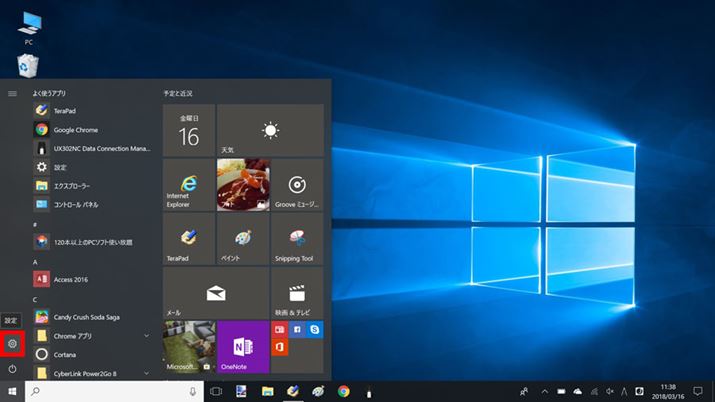Open the Paint (ペイント) tile
The height and width of the screenshot is (402, 715).
242,238
